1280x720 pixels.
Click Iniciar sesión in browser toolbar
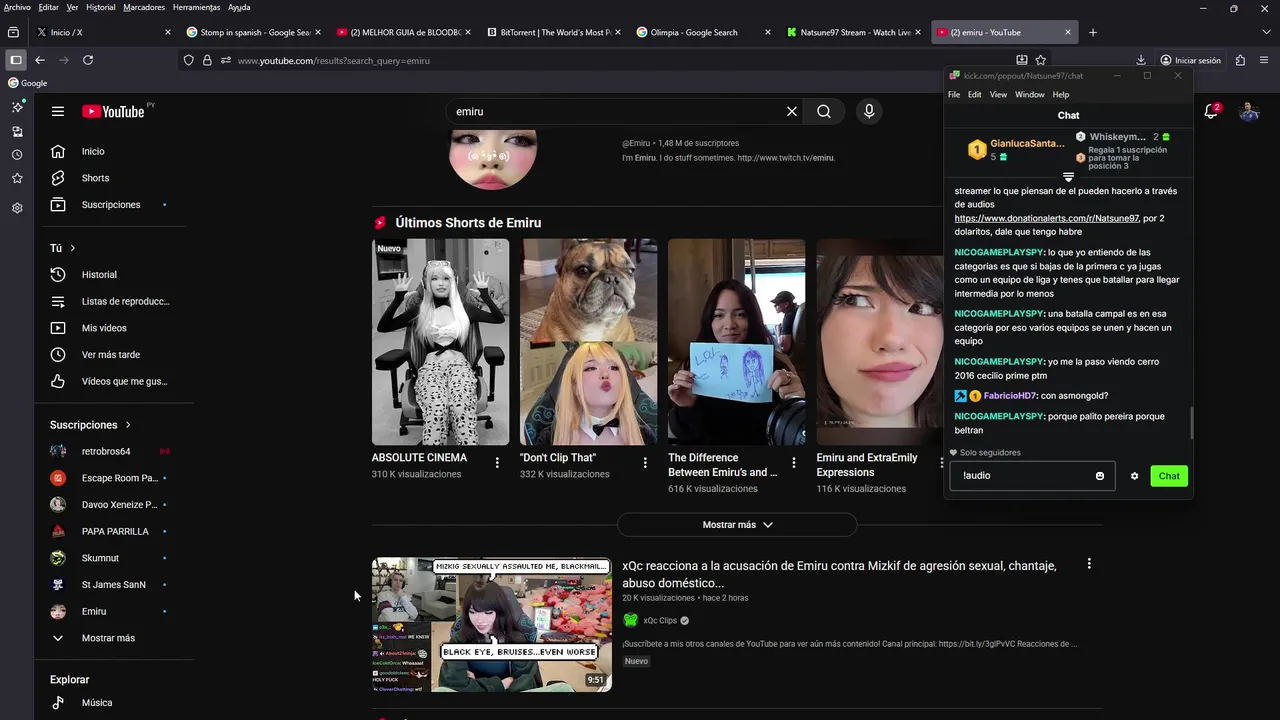click(x=1191, y=60)
